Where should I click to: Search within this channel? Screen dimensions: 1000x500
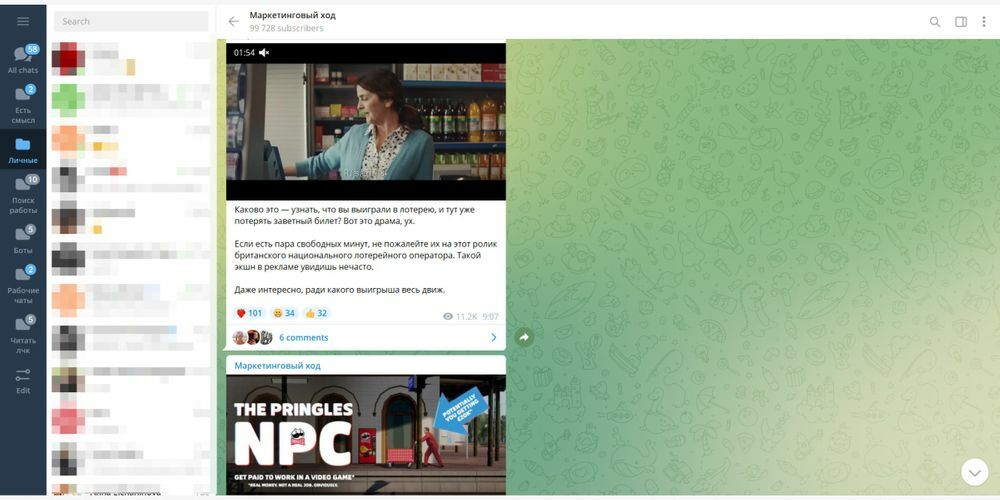pos(935,22)
